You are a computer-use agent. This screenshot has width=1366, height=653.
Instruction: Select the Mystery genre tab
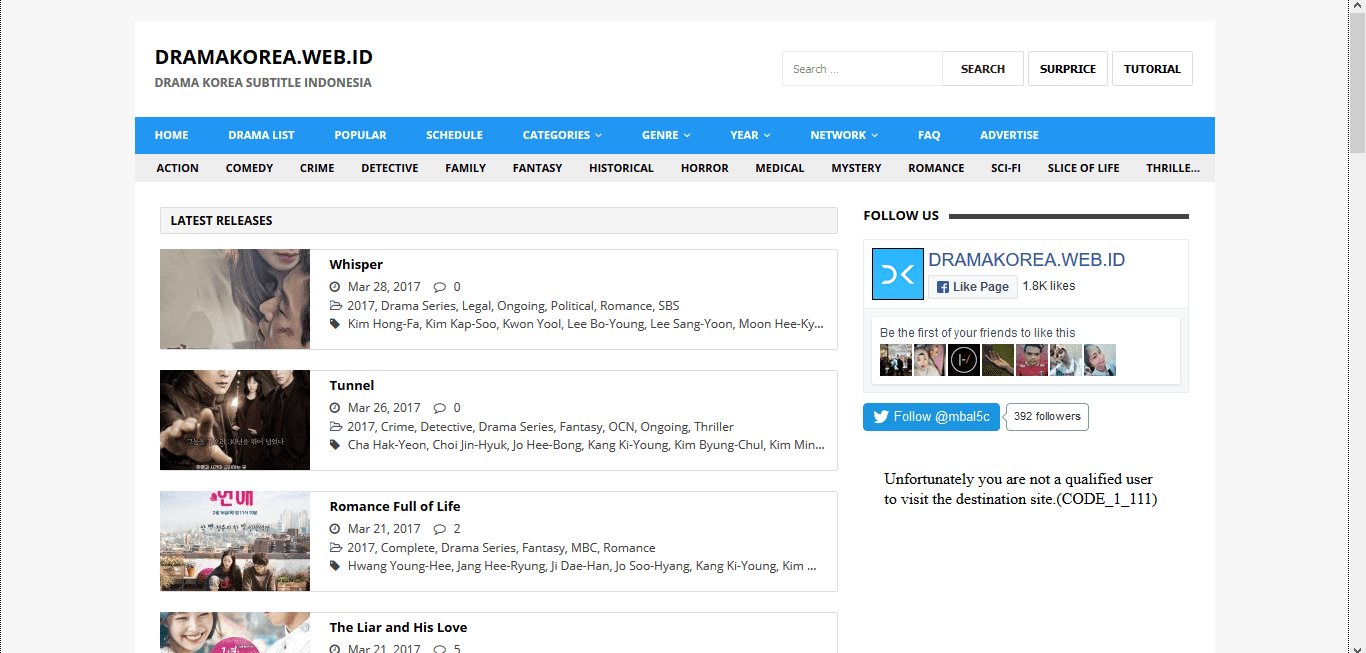click(x=856, y=168)
